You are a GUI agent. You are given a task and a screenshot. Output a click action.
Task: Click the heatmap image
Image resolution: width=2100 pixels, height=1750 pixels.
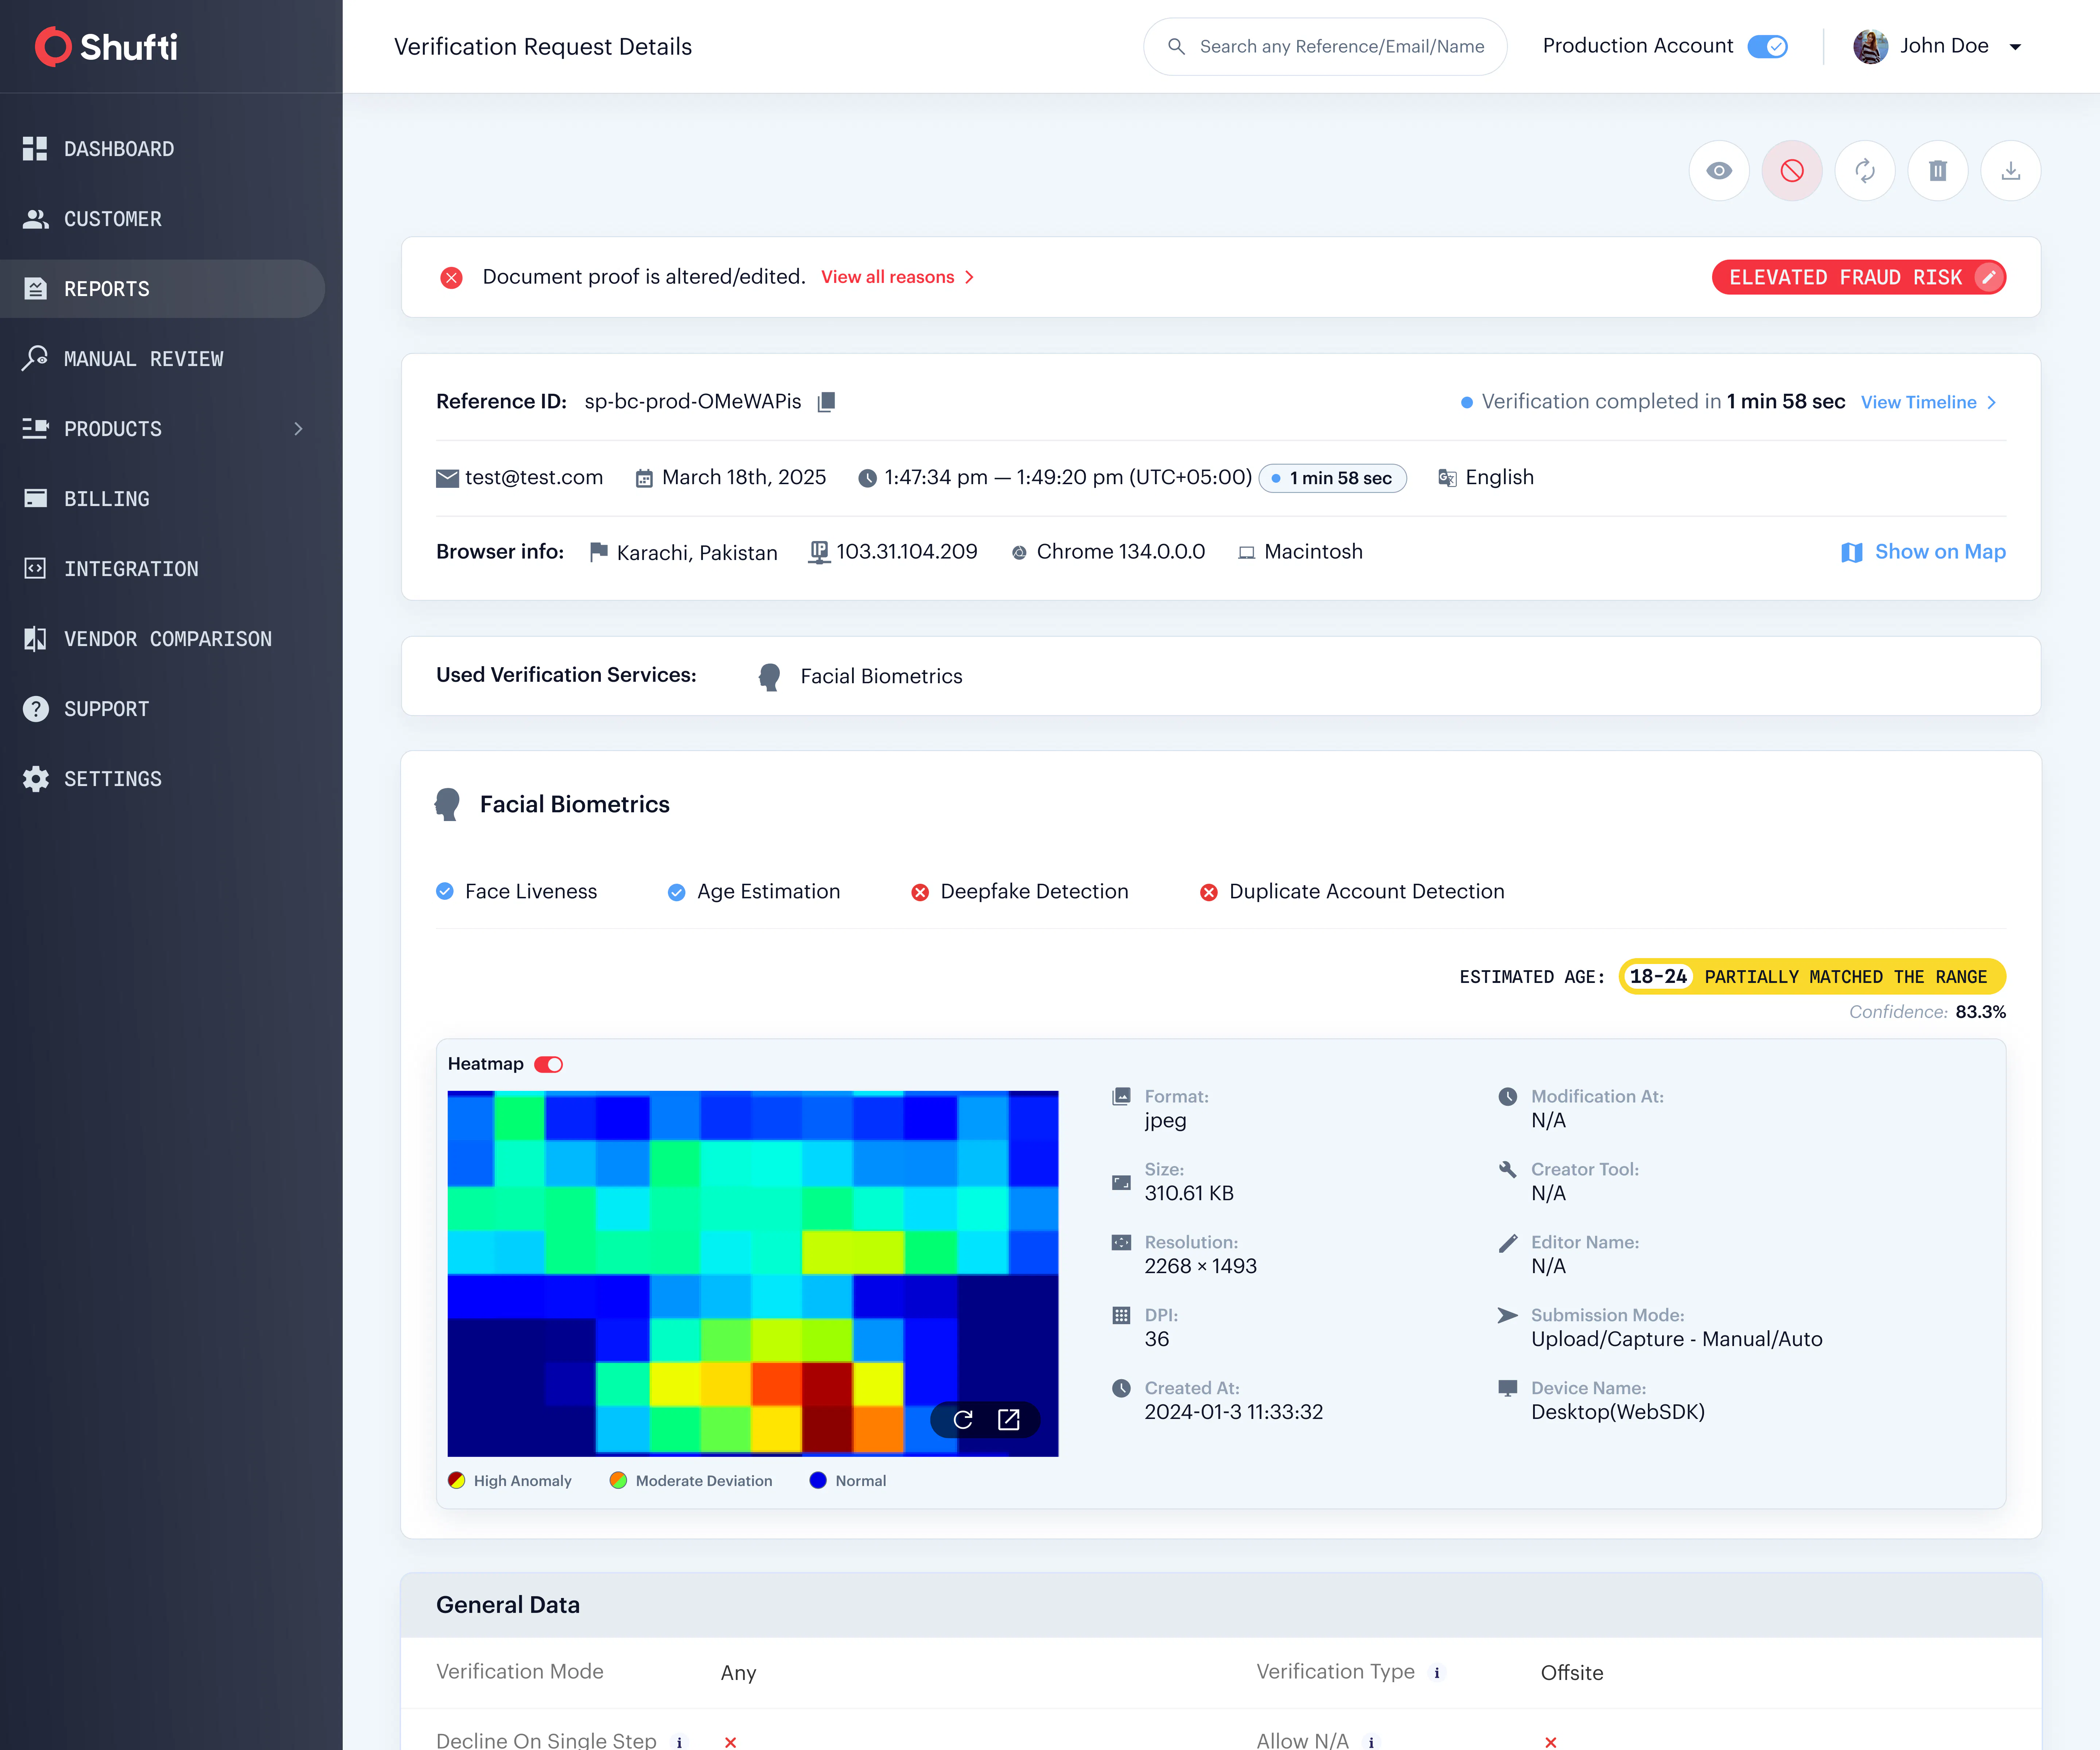click(753, 1273)
